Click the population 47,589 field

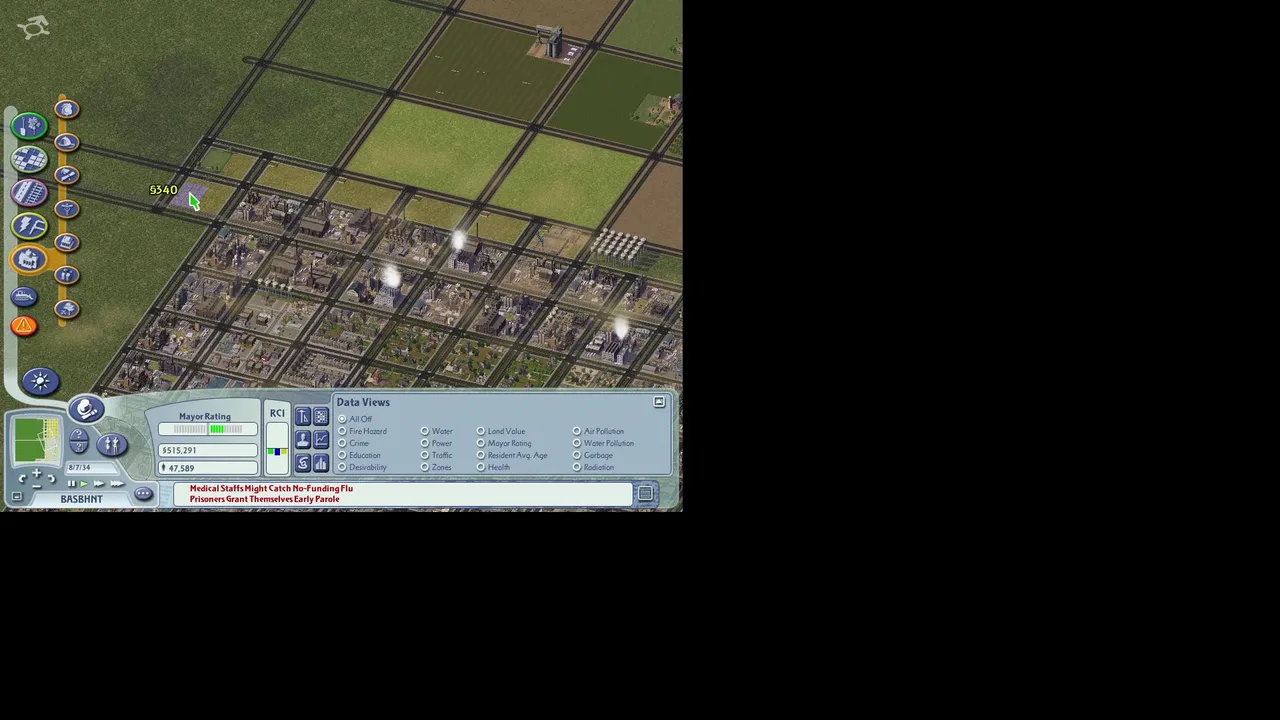(208, 468)
